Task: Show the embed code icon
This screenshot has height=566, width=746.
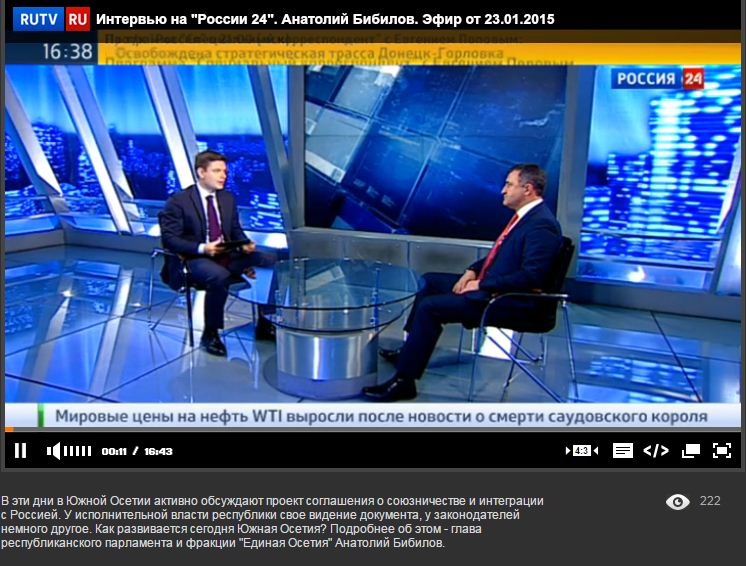Action: click(x=656, y=450)
